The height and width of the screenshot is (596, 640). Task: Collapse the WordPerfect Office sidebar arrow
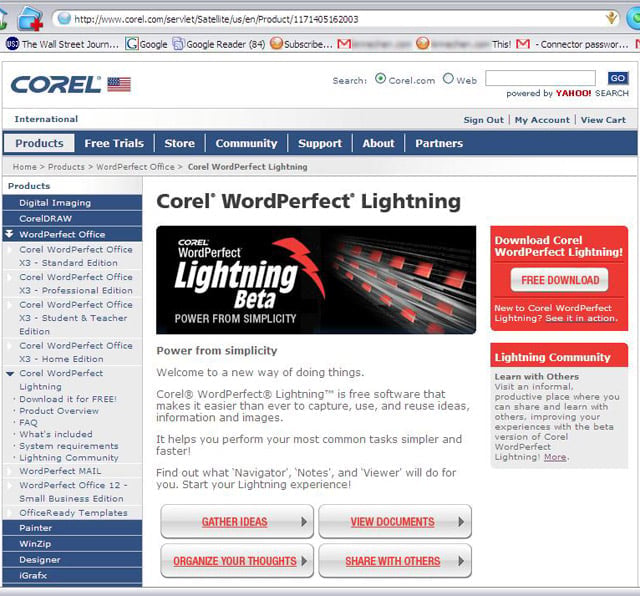9,234
